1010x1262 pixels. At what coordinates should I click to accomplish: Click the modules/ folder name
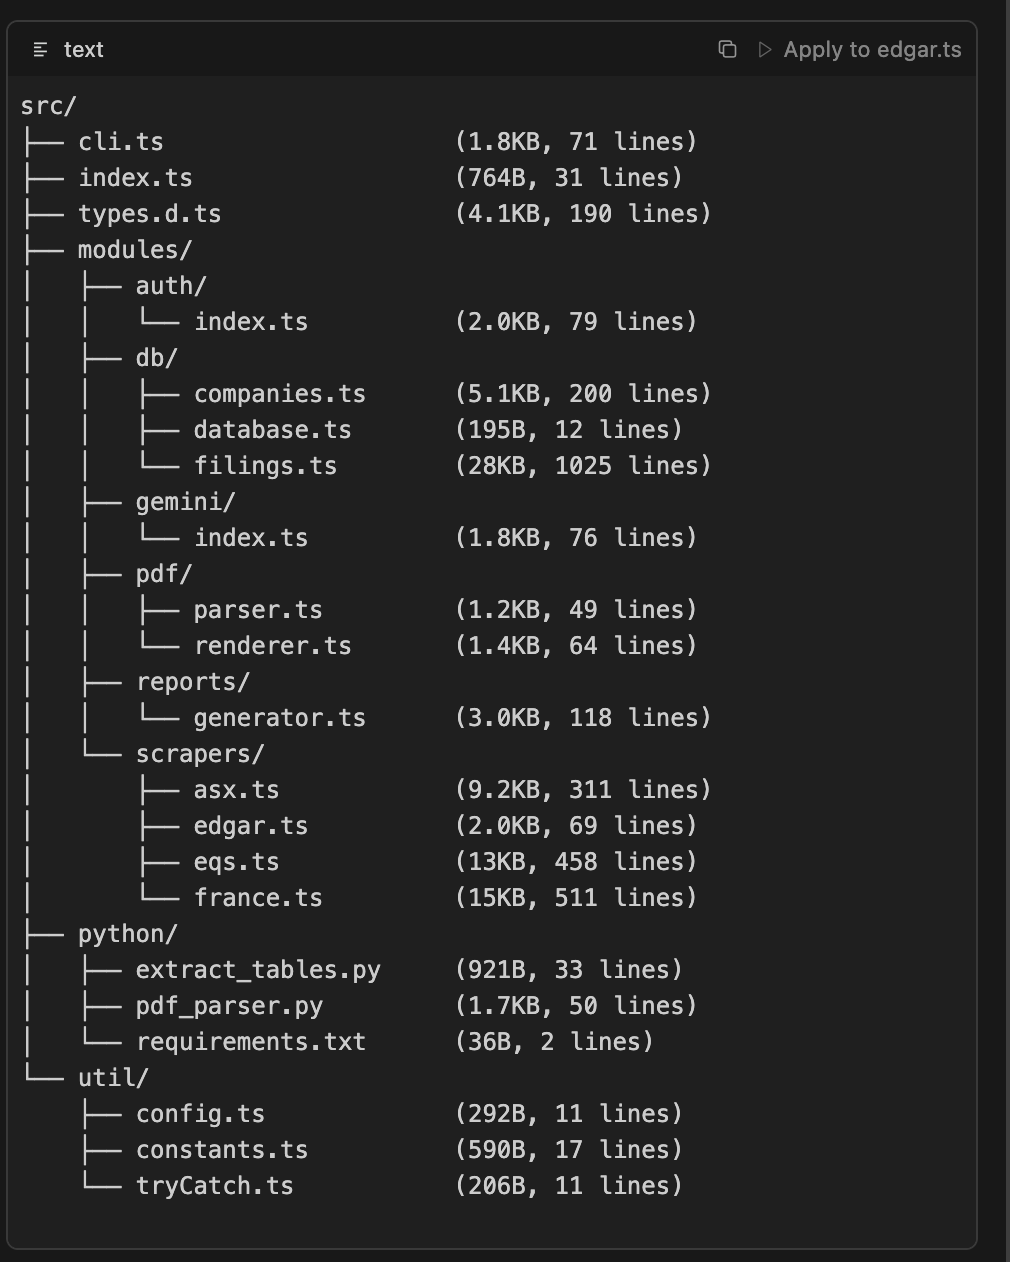click(135, 249)
